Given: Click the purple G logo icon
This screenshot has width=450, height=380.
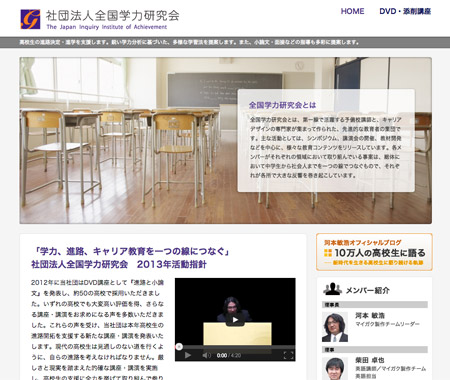Looking at the screenshot, I should click(x=30, y=19).
